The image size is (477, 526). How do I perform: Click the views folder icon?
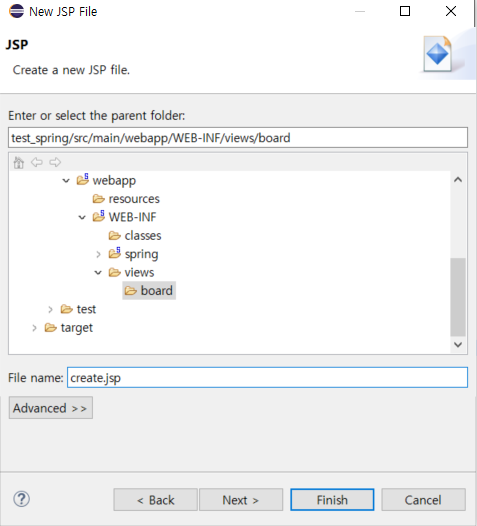coord(115,272)
